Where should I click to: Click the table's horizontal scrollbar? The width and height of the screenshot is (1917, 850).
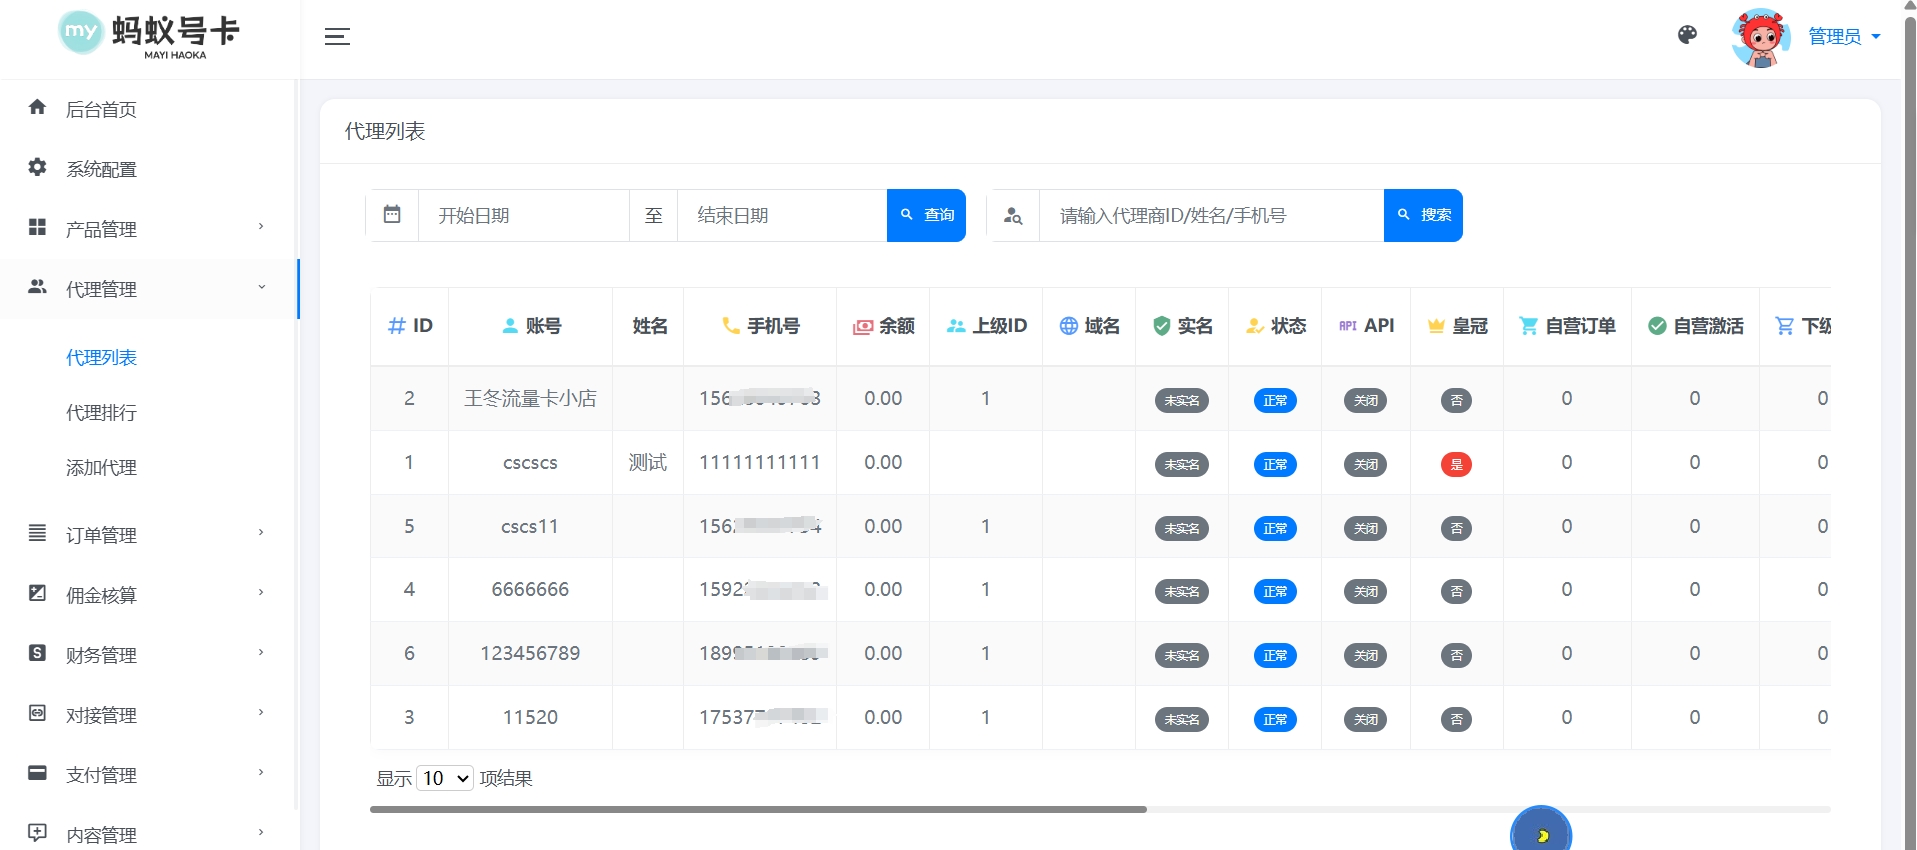click(x=758, y=809)
